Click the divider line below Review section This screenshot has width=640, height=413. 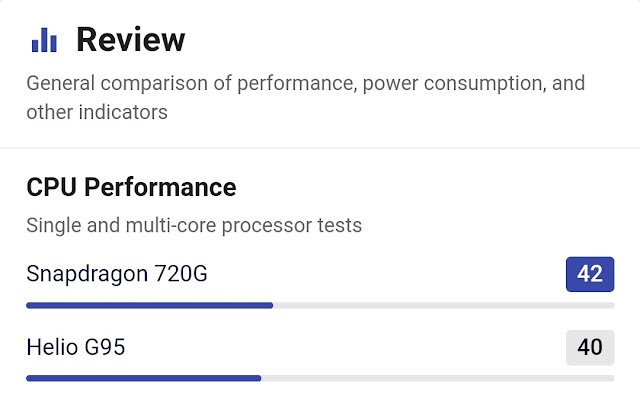(320, 148)
